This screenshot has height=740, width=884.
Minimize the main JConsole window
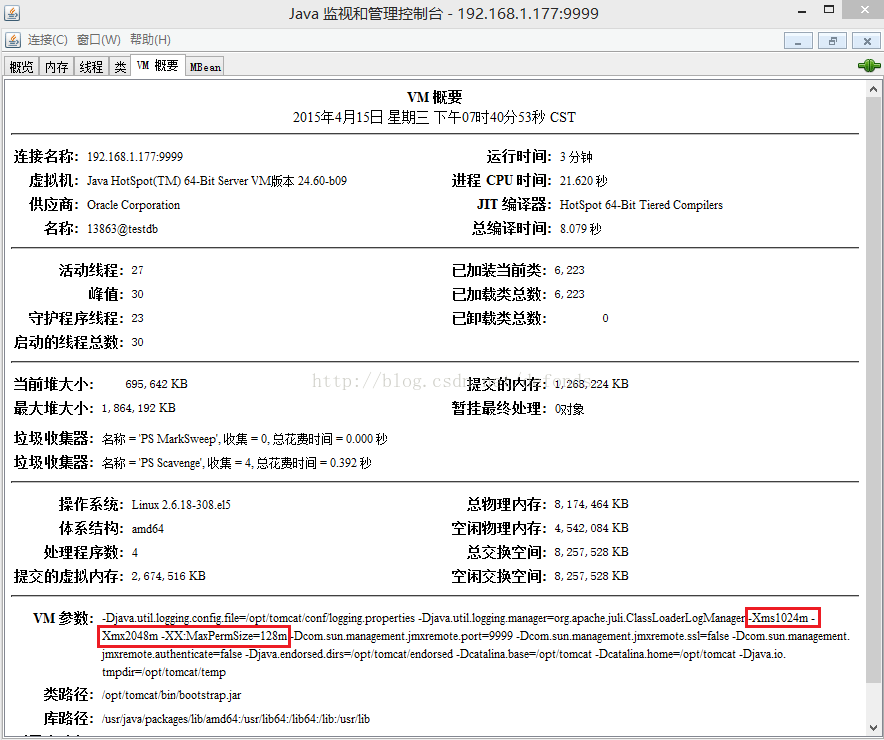pyautogui.click(x=802, y=11)
